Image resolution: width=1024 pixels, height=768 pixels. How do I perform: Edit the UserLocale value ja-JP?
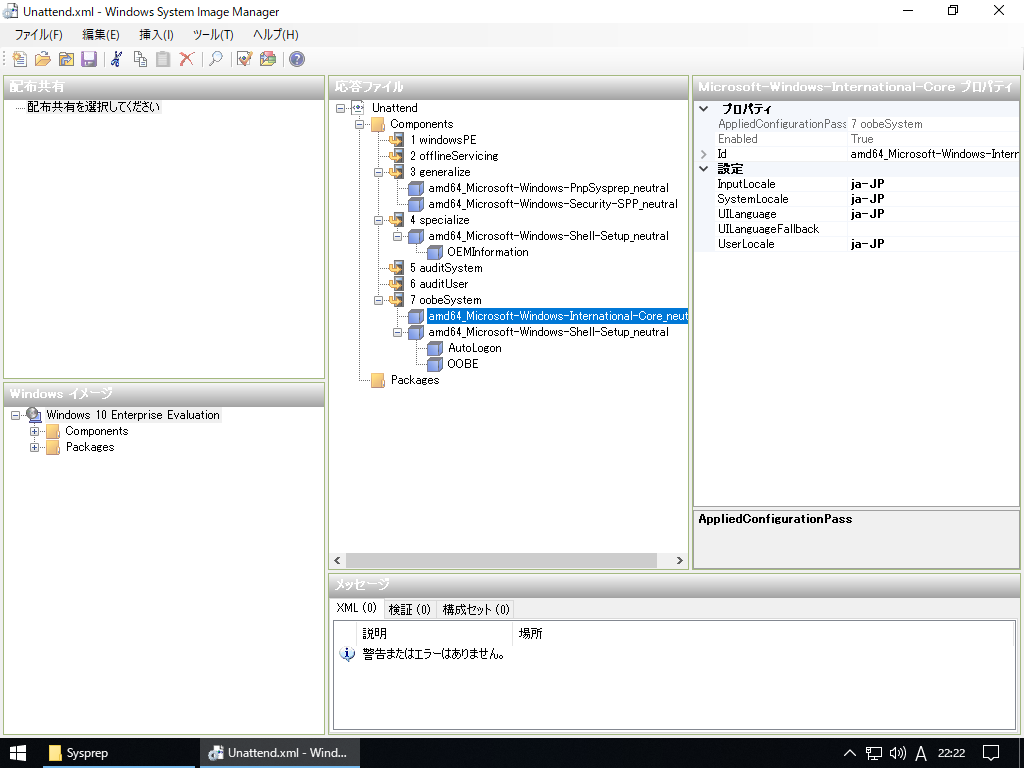tap(933, 244)
